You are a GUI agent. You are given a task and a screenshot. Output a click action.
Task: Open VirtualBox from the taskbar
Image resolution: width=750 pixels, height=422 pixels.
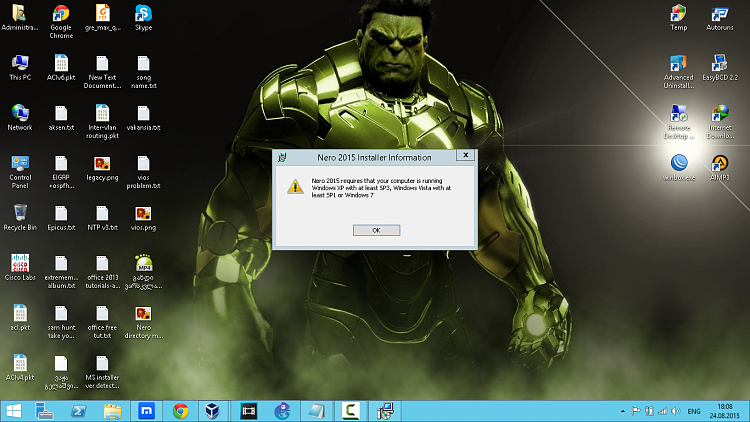click(212, 411)
